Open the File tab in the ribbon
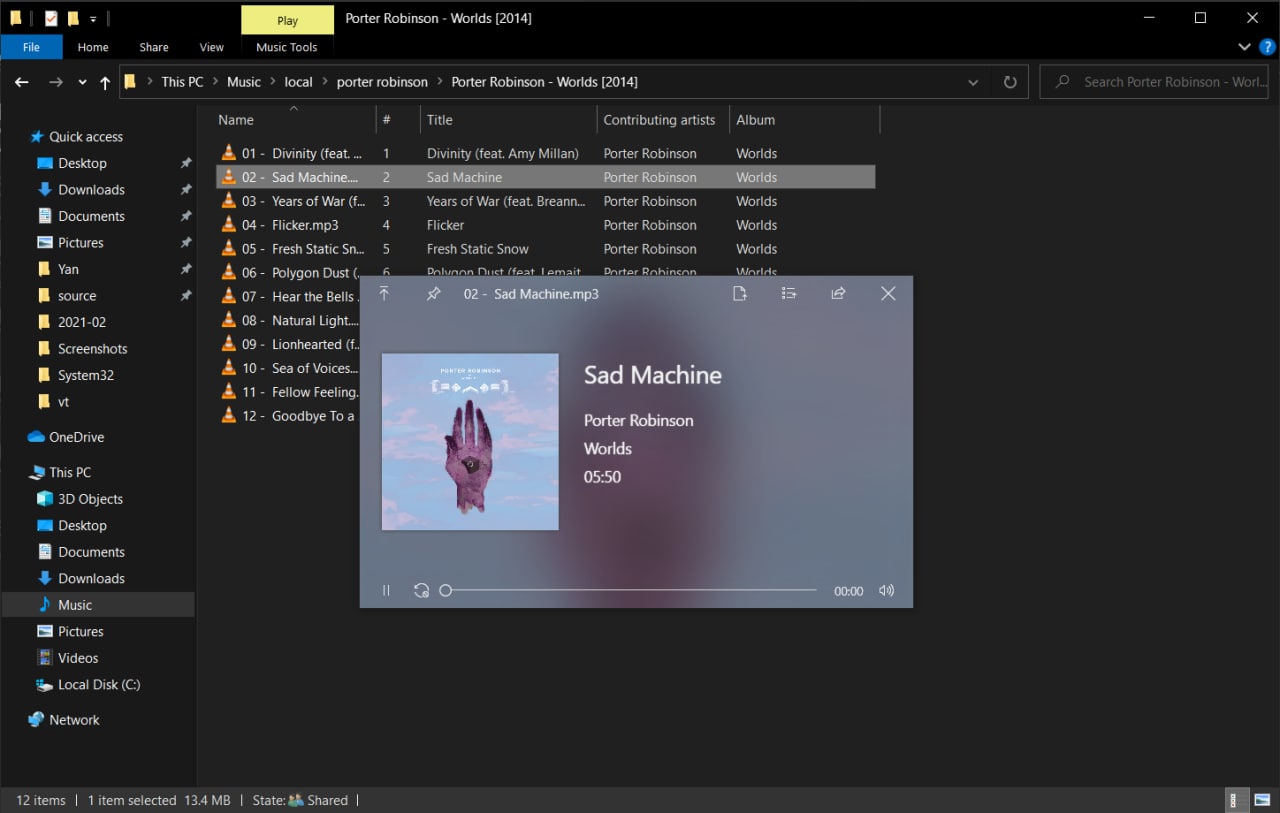 (x=31, y=47)
